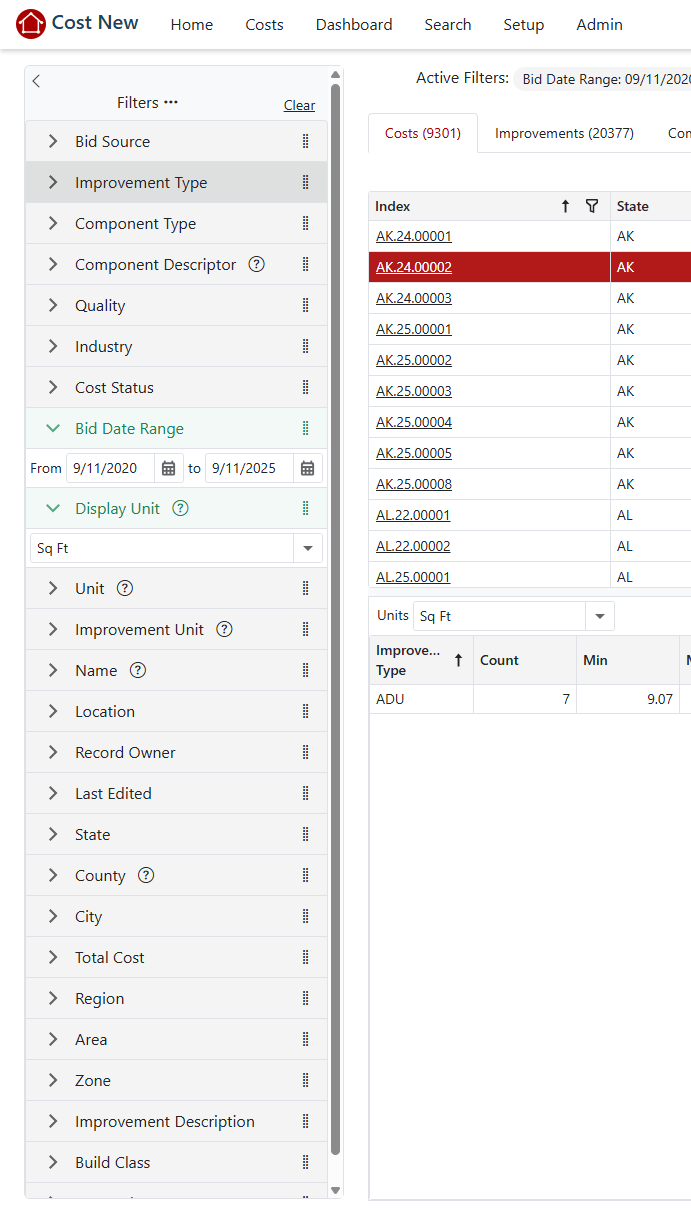Open the Units dropdown above summary table
Viewport: 691px width, 1214px height.
[600, 616]
